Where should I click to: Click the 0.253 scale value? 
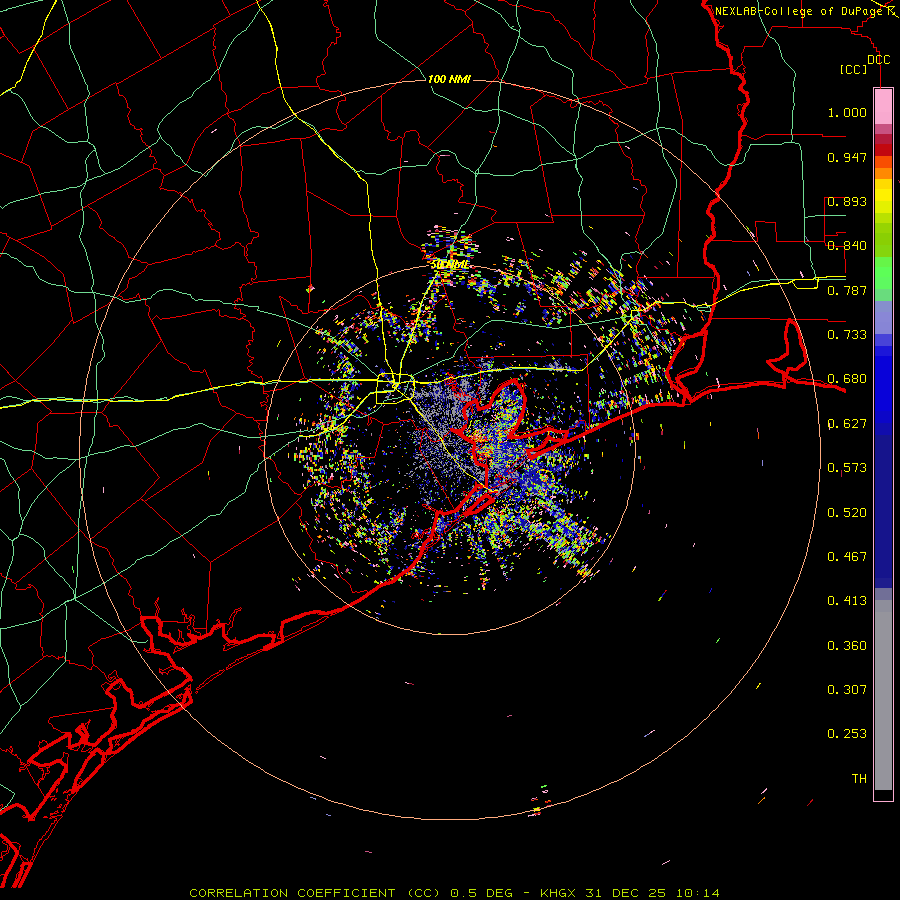click(x=847, y=734)
